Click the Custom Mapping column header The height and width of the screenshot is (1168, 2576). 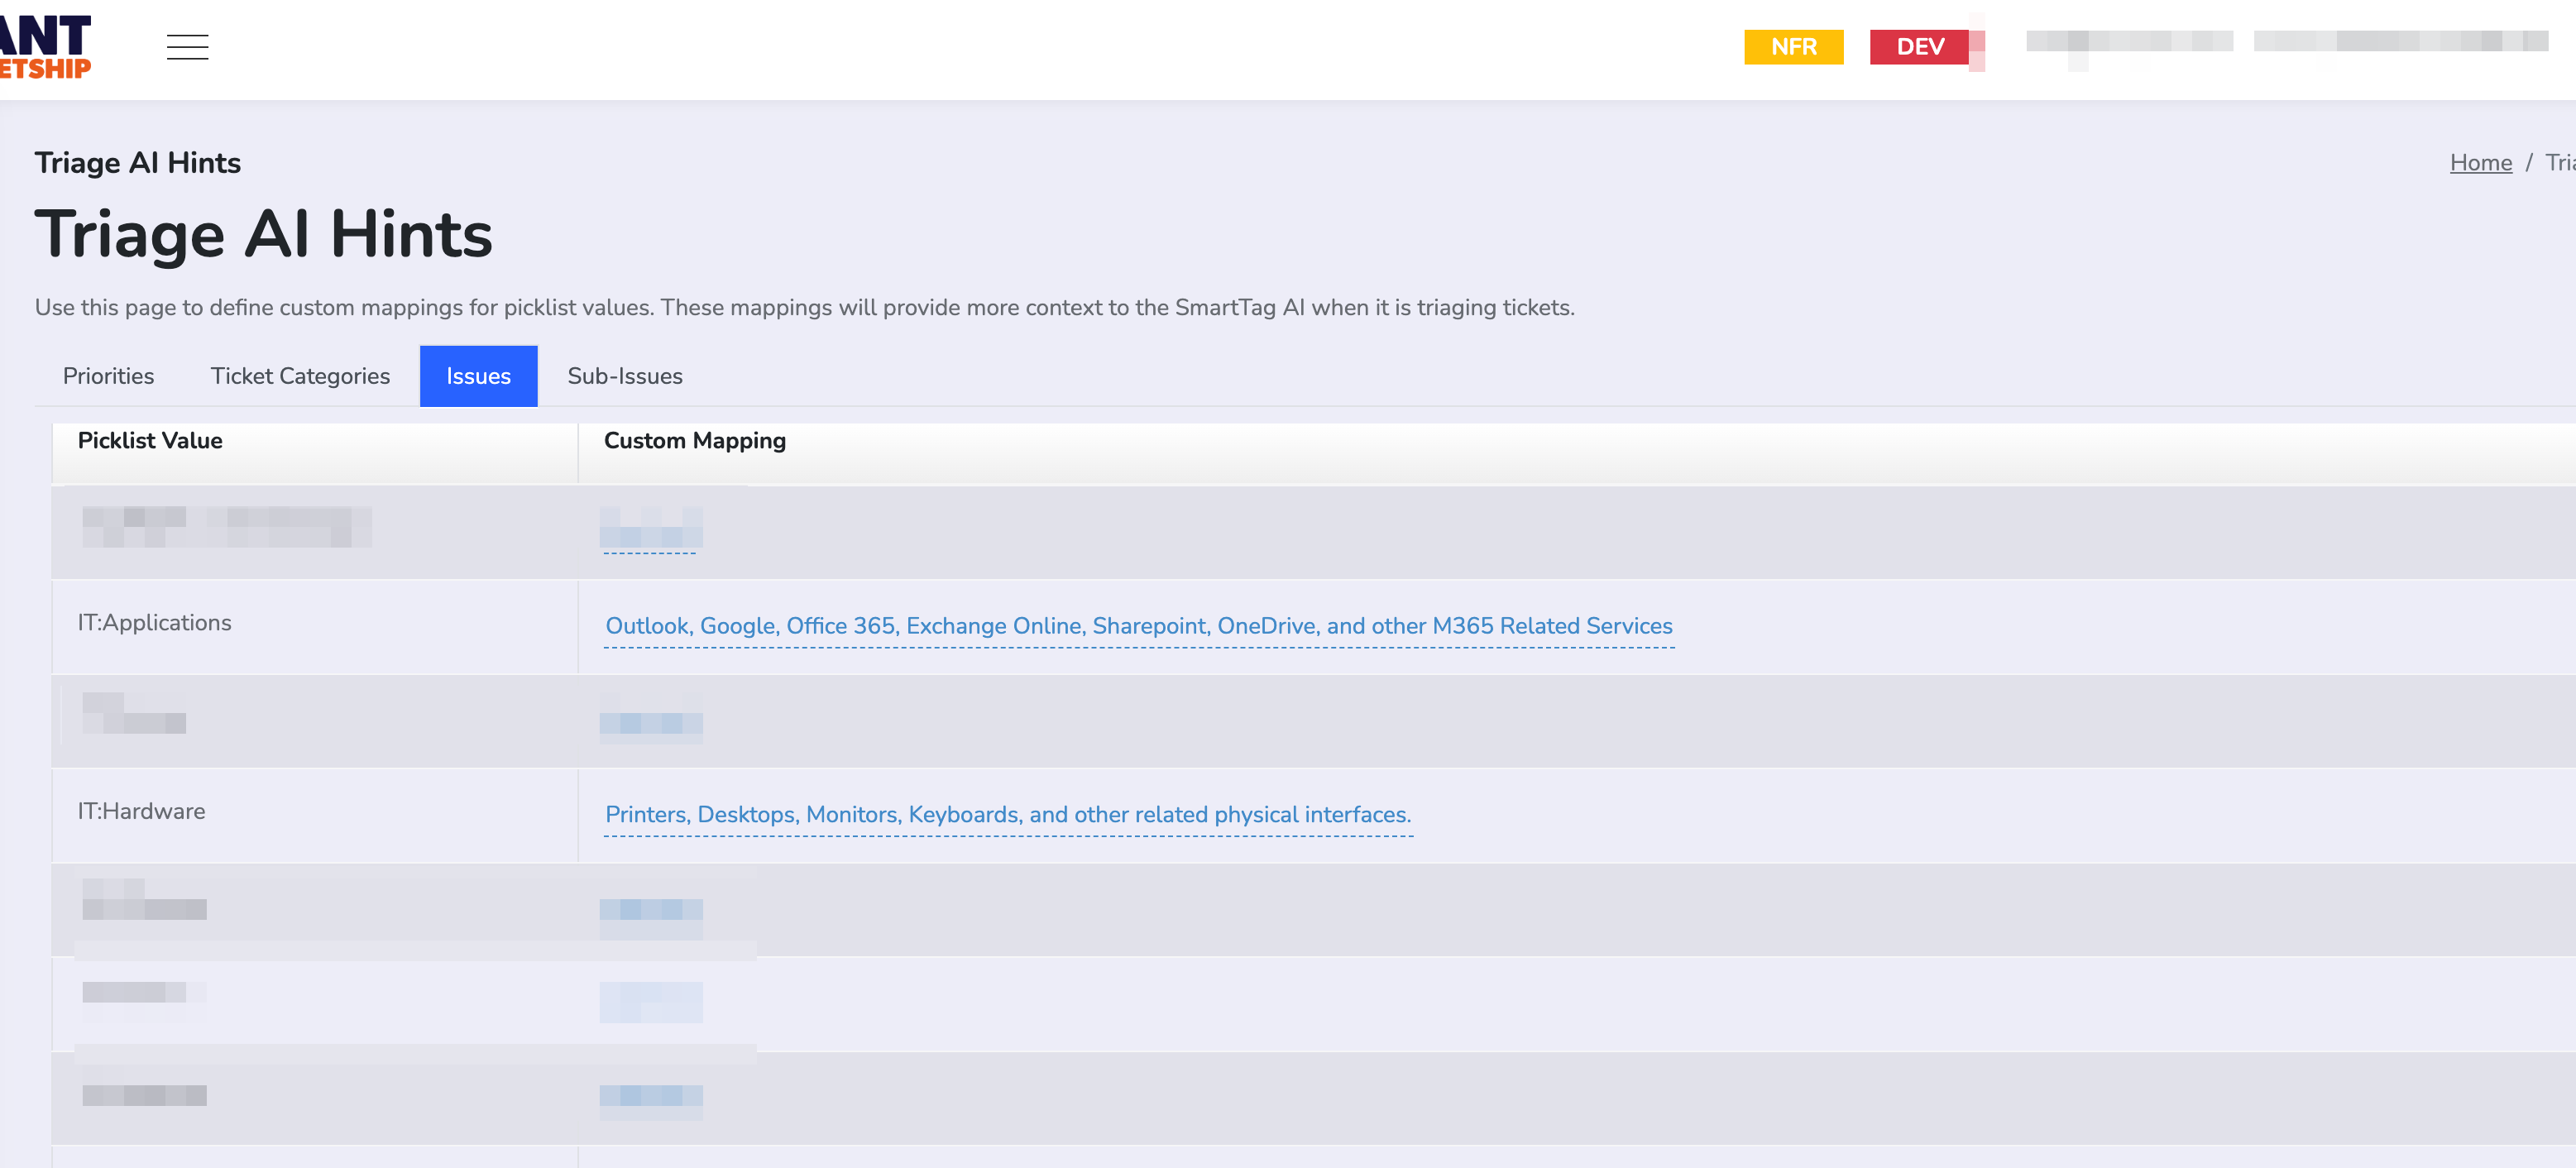[694, 441]
